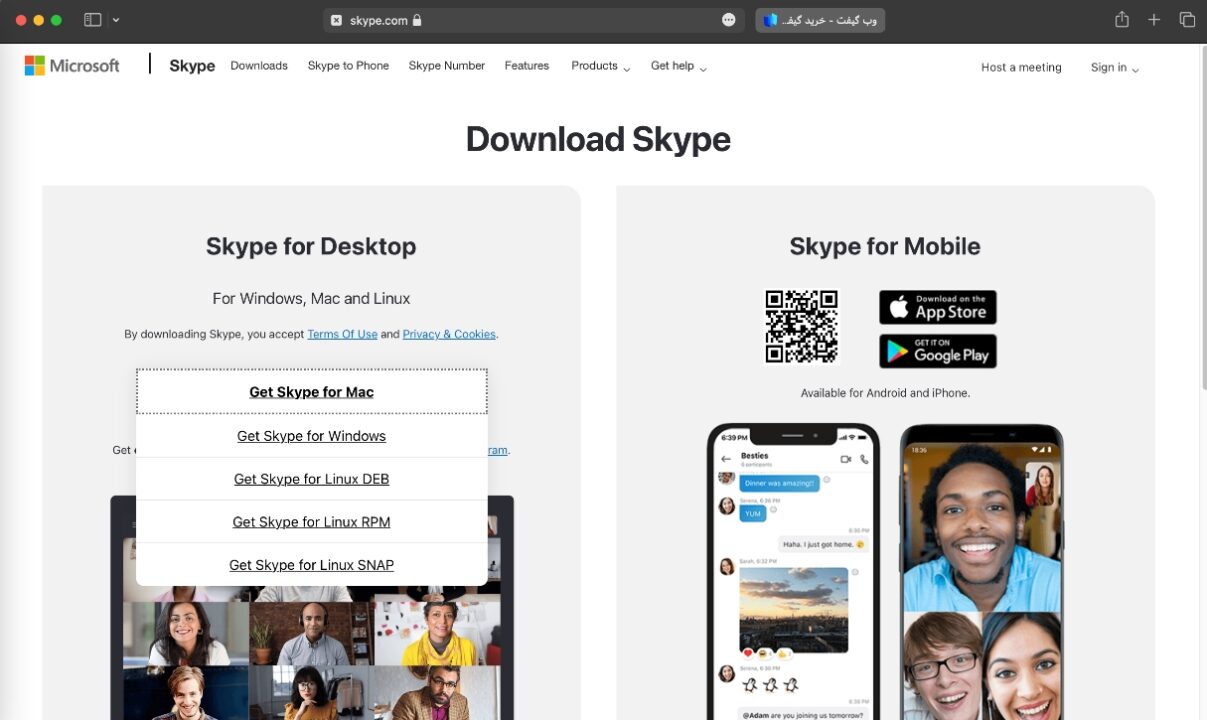Click the Besties chat phone screenshot

tap(793, 571)
